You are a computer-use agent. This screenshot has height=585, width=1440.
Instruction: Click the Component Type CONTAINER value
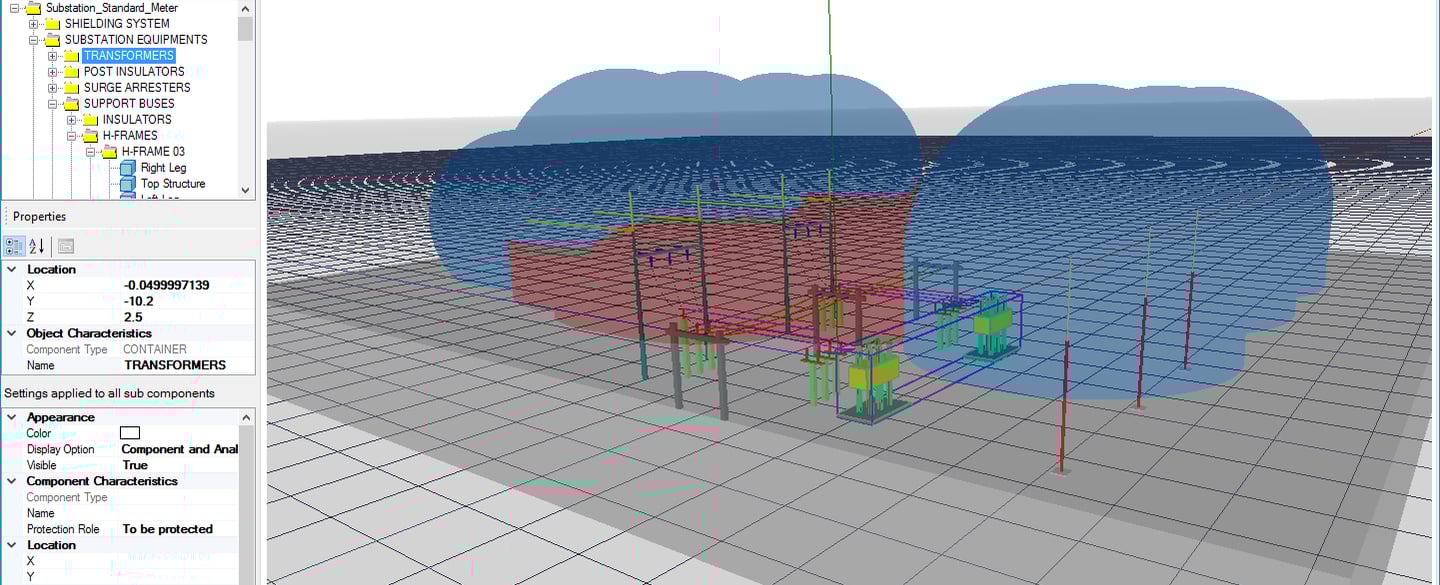187,349
